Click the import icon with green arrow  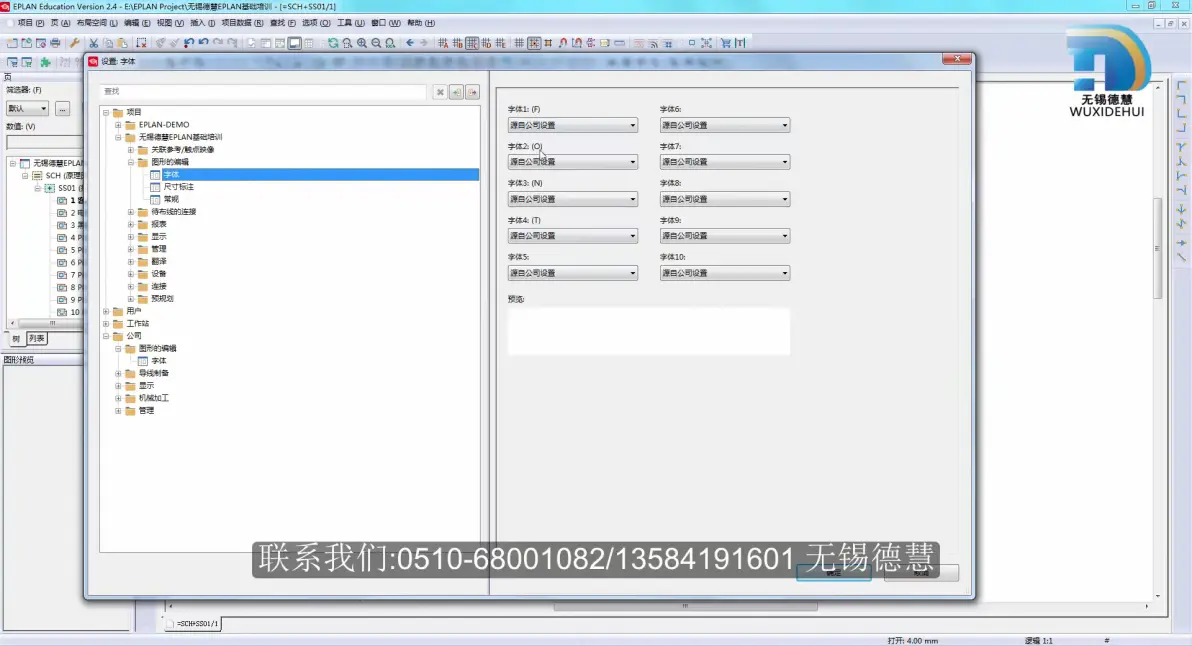[x=456, y=92]
